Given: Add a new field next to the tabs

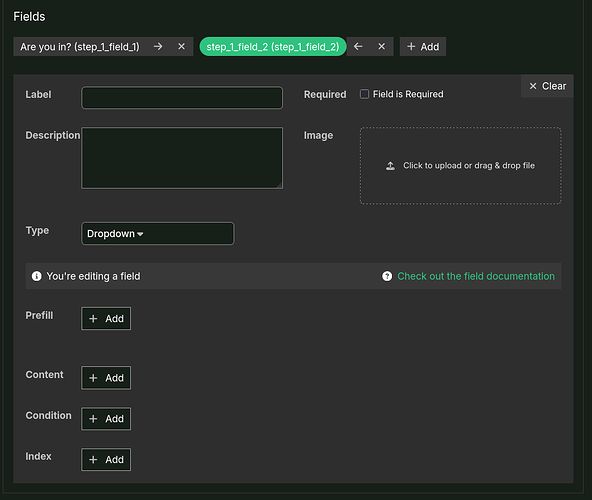Looking at the screenshot, I should [x=423, y=46].
